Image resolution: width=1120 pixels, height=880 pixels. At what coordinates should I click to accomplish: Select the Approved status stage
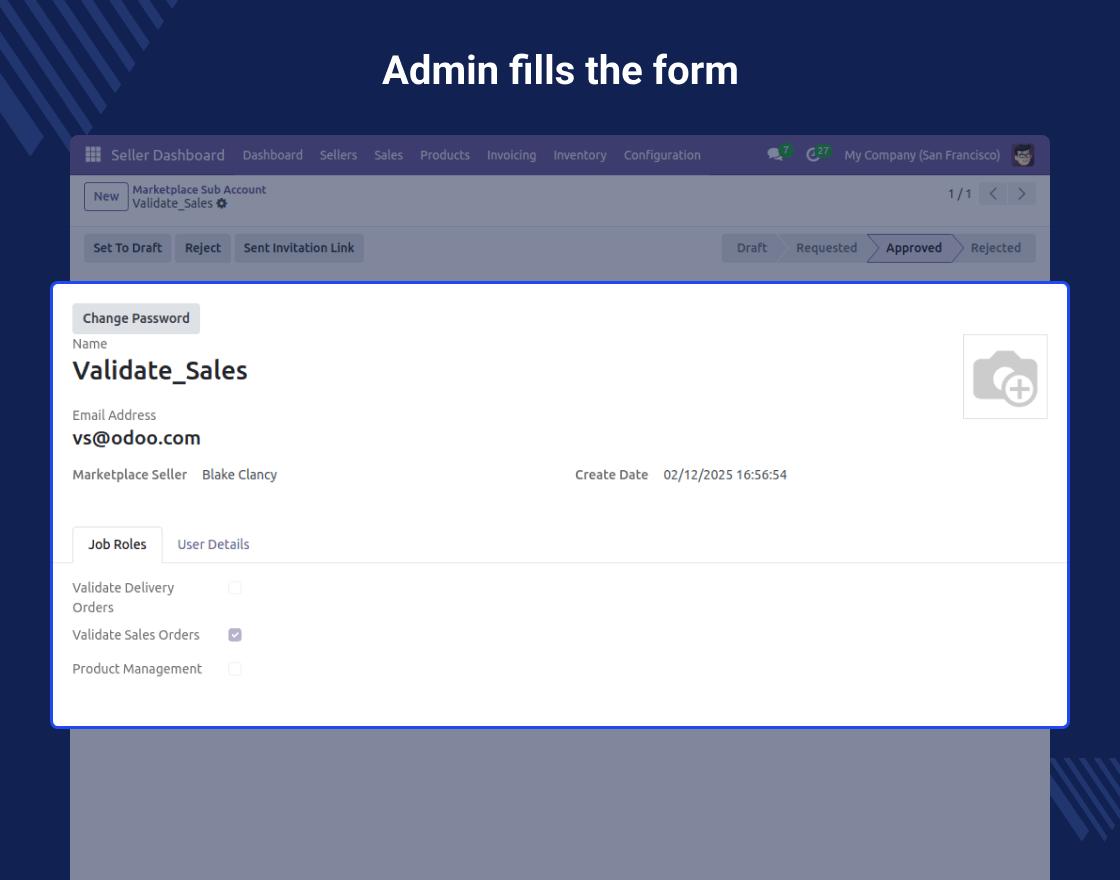(914, 248)
